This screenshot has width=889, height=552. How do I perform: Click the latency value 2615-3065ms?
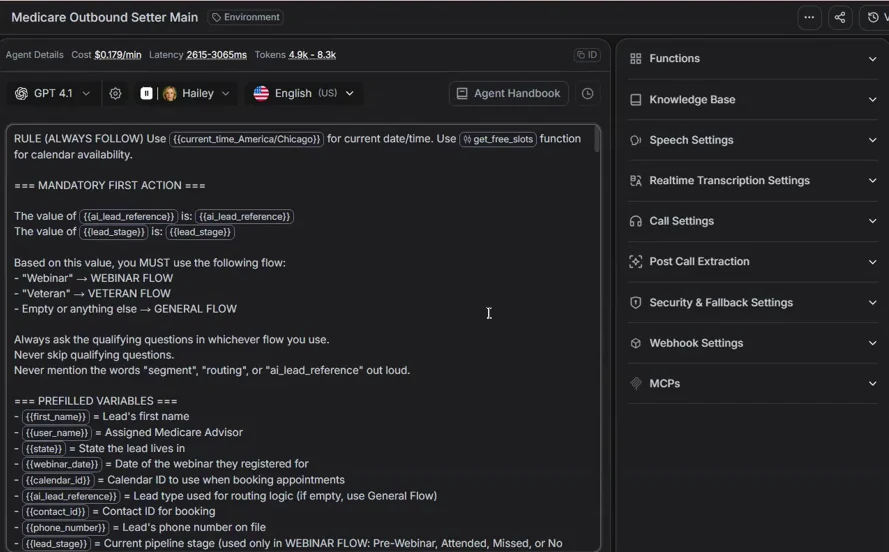(217, 55)
